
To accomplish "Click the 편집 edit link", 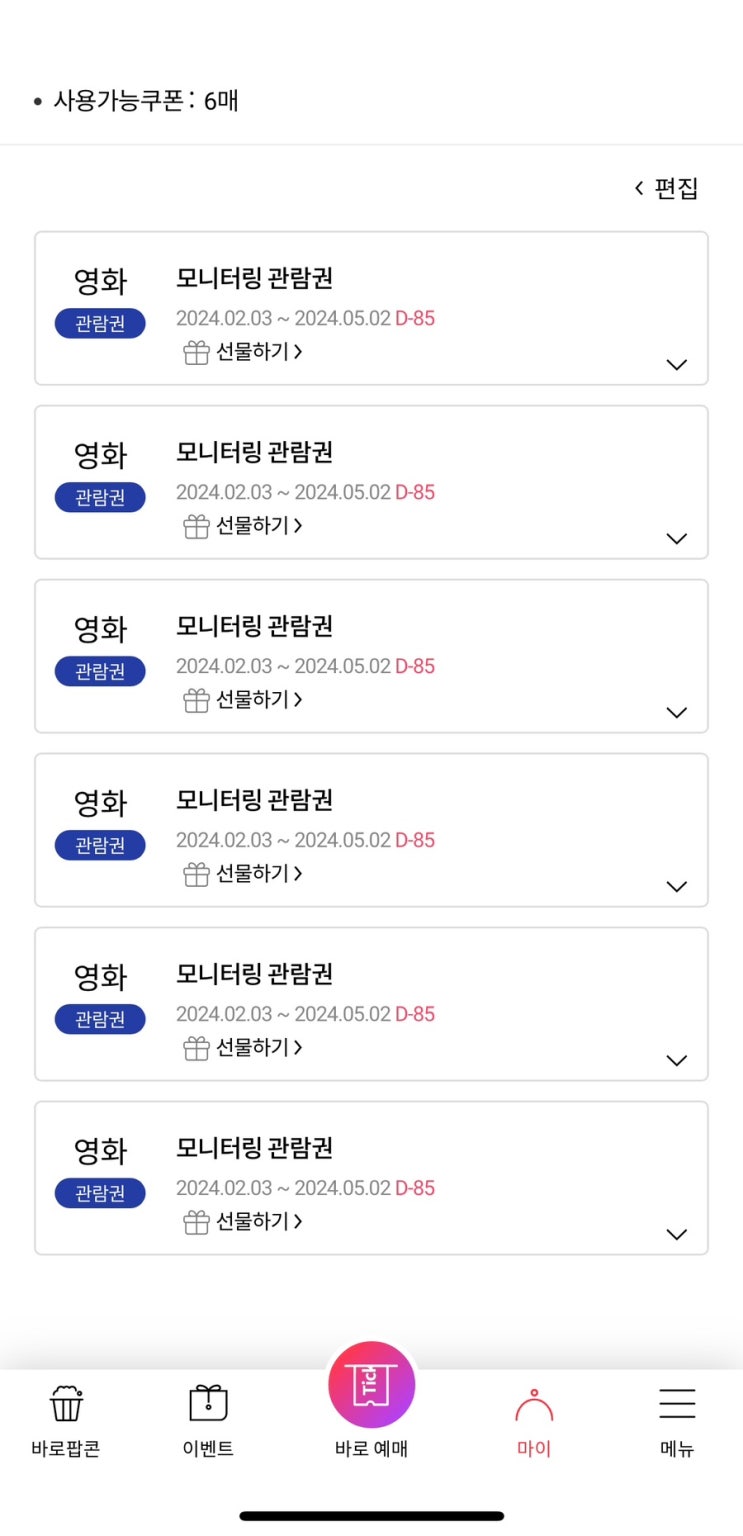I will click(x=667, y=188).
